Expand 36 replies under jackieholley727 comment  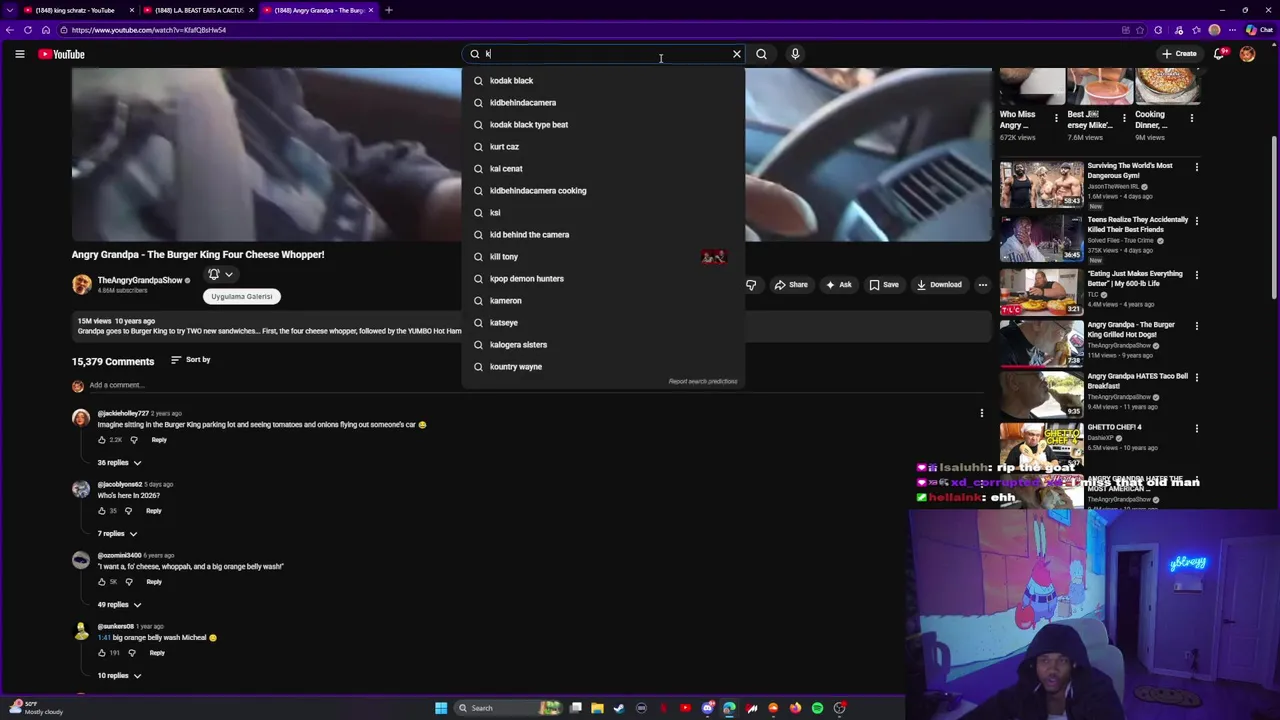pyautogui.click(x=119, y=463)
